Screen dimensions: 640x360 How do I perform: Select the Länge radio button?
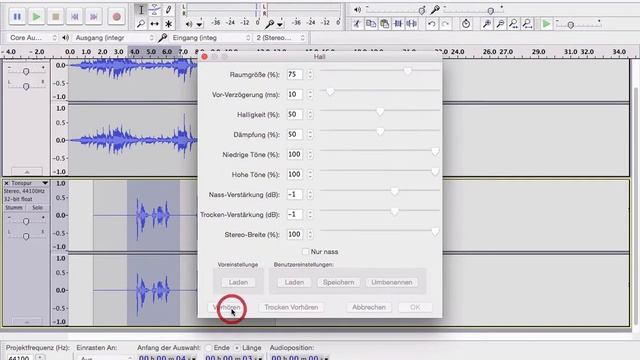pyautogui.click(x=237, y=348)
